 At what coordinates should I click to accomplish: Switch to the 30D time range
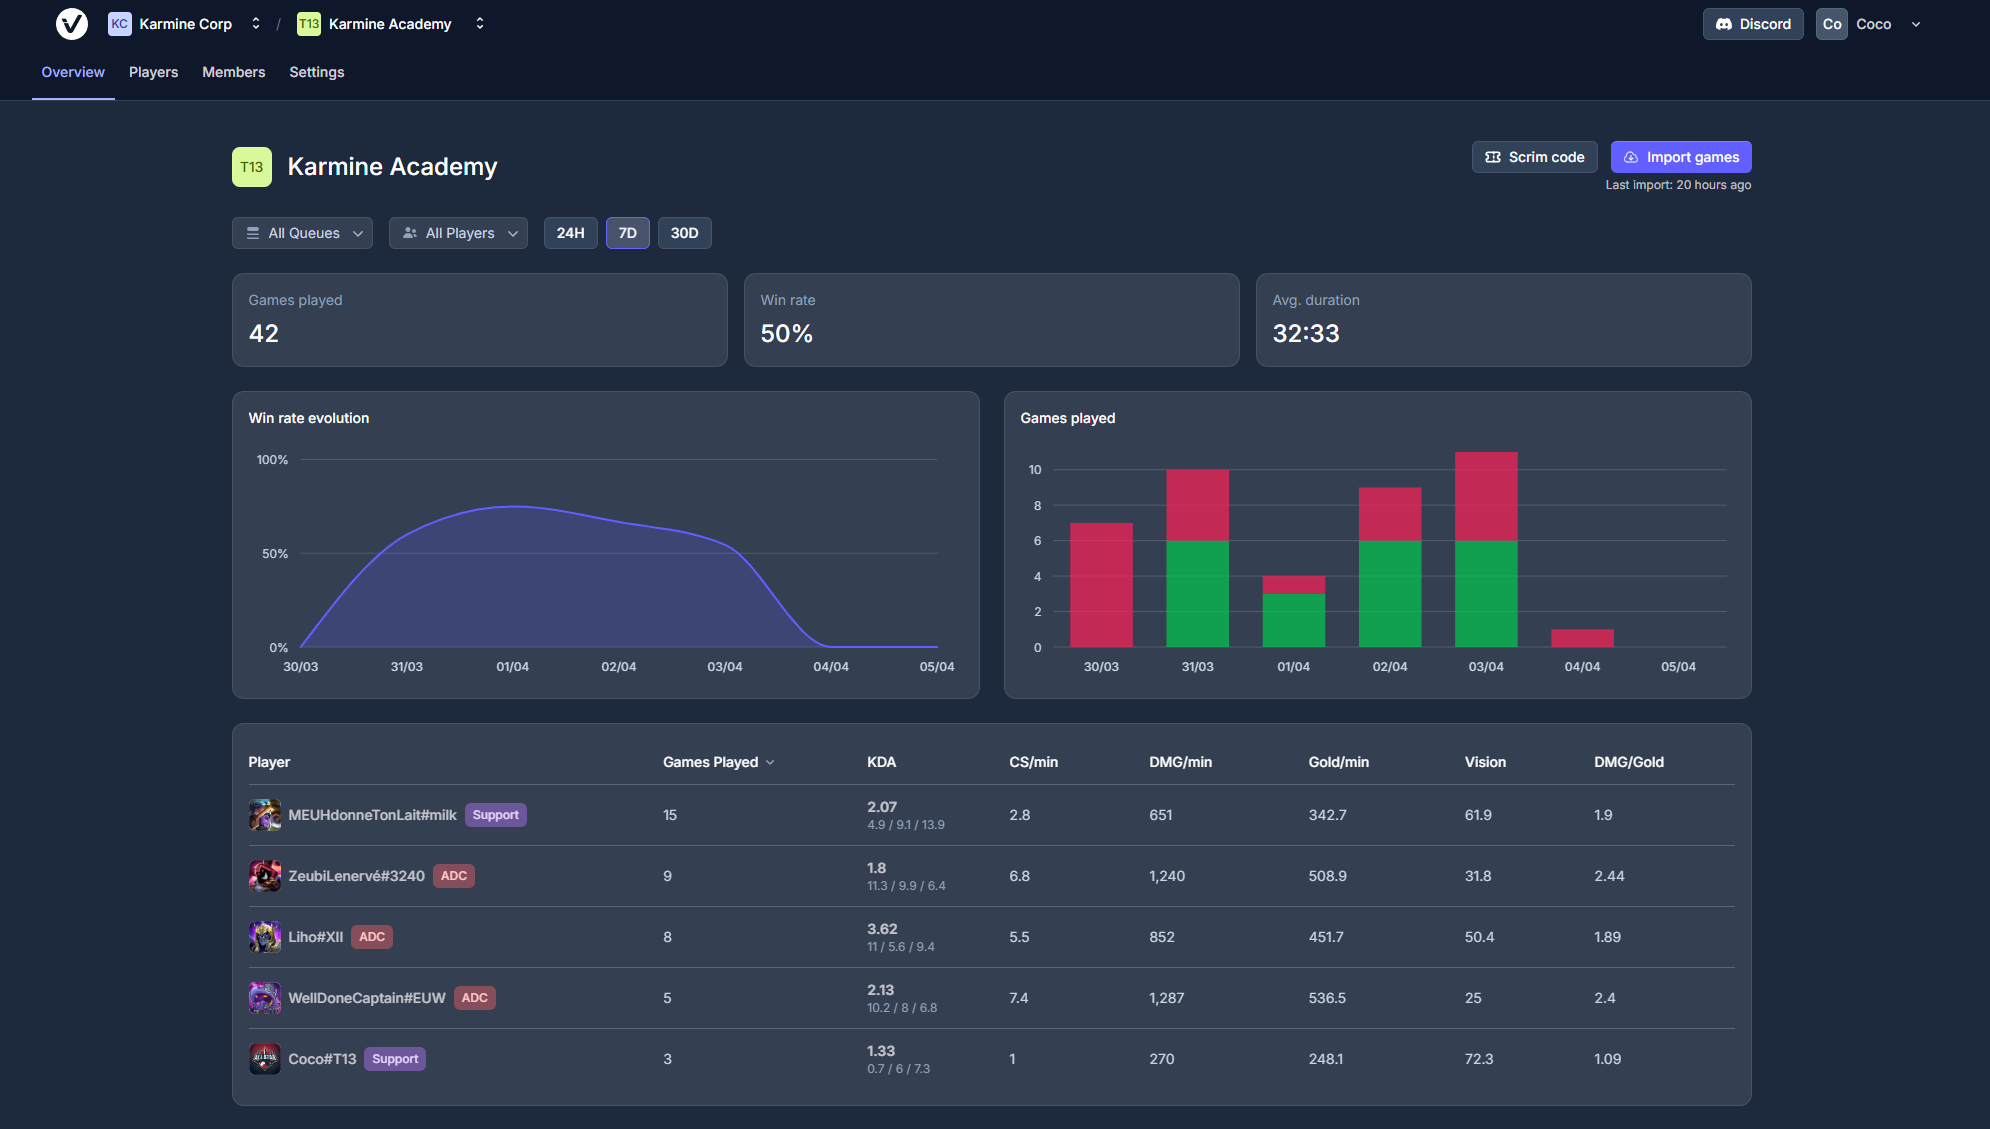click(684, 232)
